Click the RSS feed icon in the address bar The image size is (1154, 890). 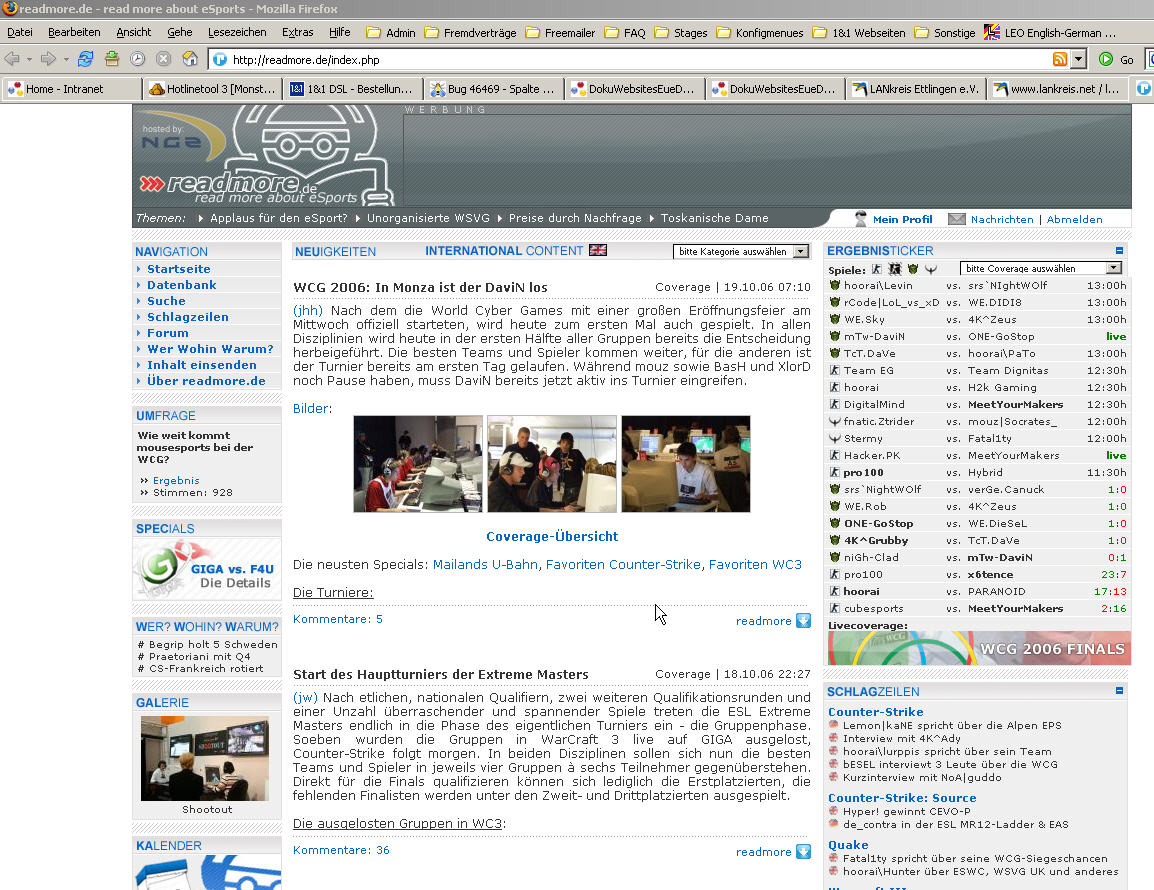(x=1060, y=60)
